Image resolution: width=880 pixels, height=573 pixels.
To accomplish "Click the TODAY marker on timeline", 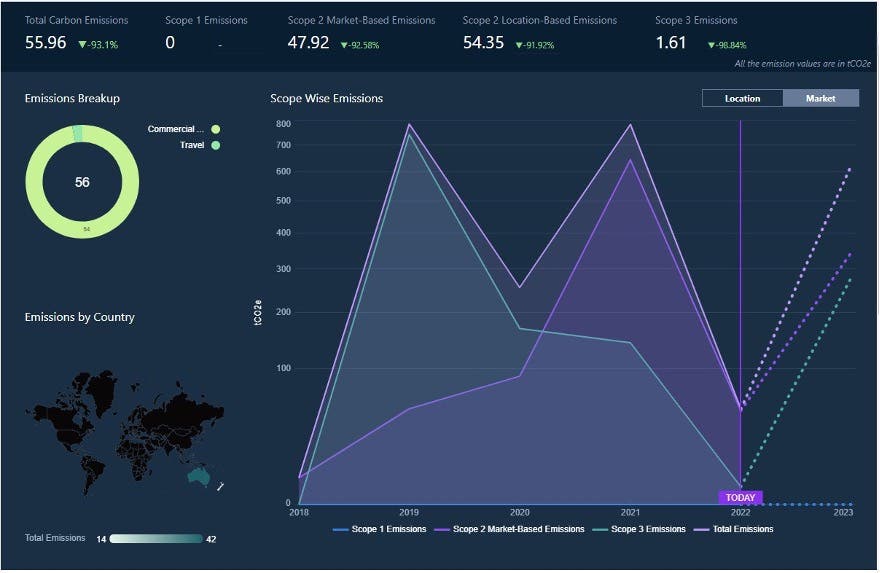I will coord(740,497).
